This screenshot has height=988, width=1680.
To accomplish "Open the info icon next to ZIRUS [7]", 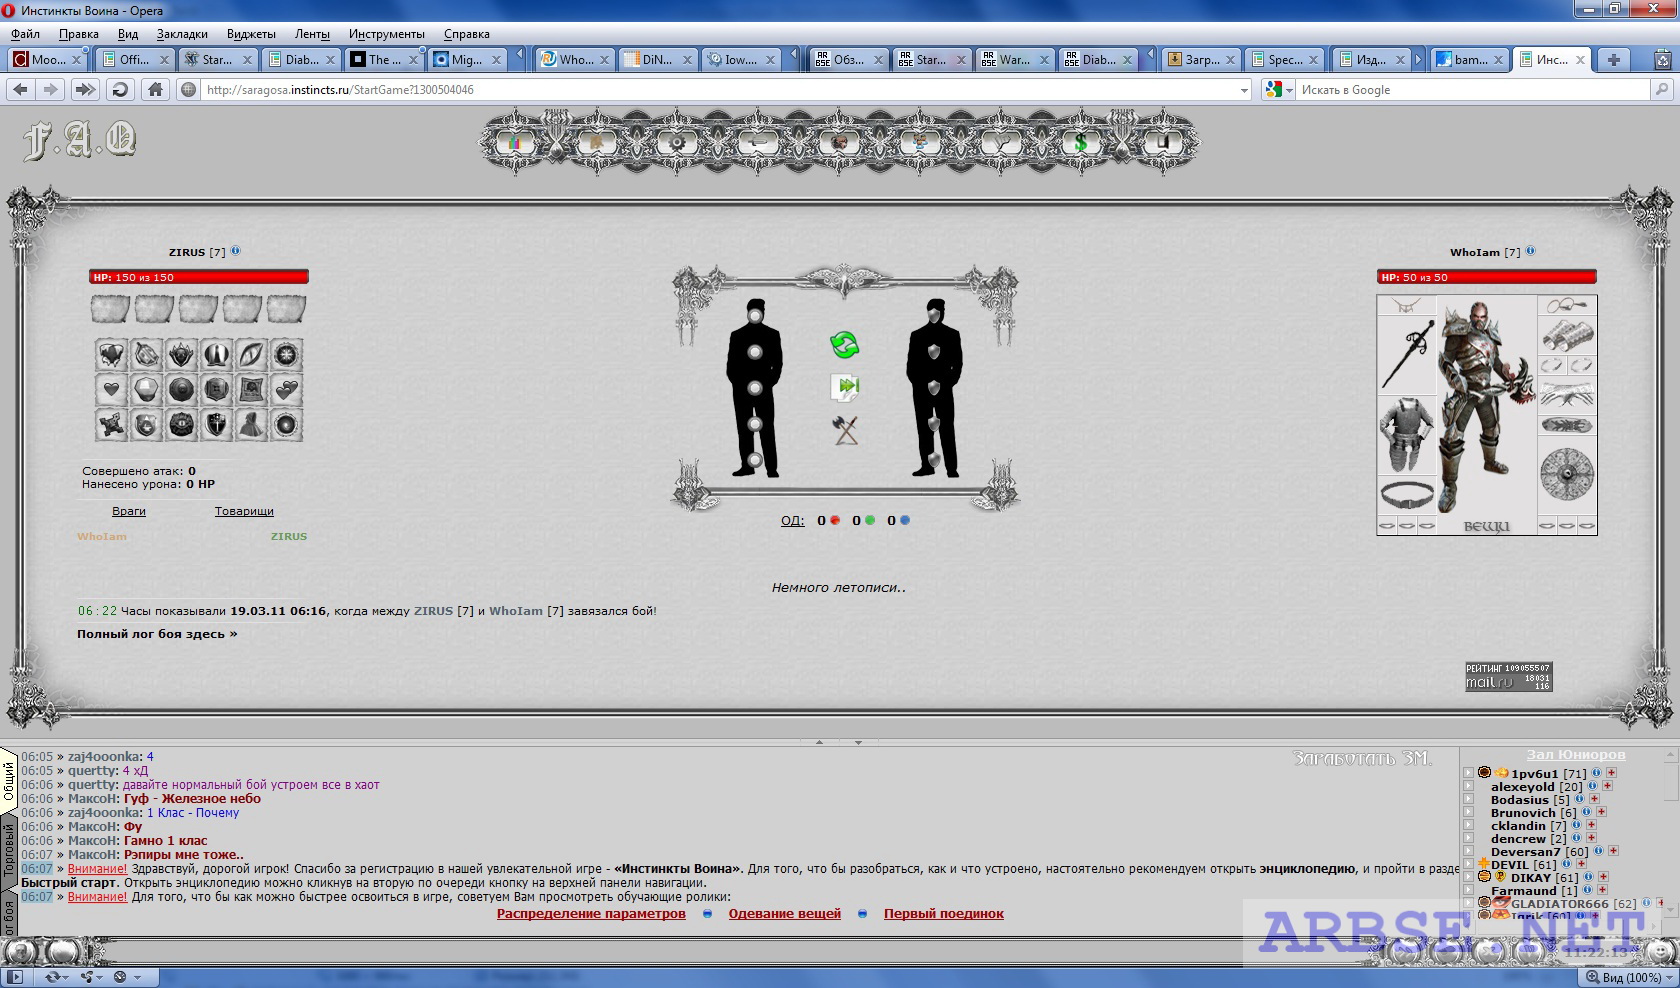I will pyautogui.click(x=236, y=251).
